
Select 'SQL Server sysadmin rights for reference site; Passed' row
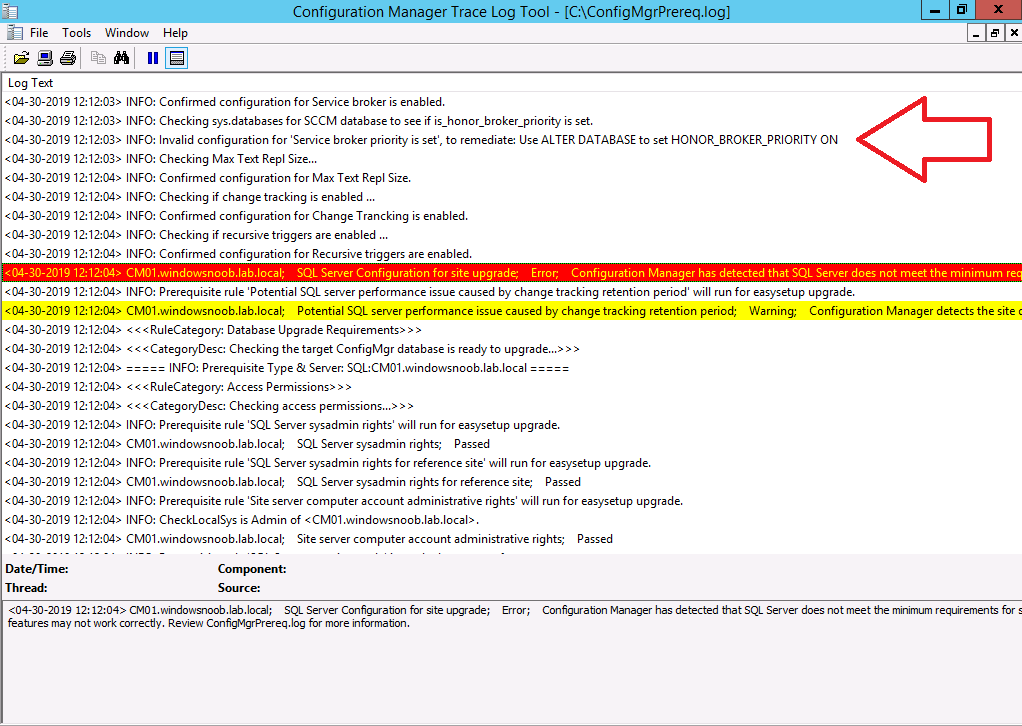512,482
